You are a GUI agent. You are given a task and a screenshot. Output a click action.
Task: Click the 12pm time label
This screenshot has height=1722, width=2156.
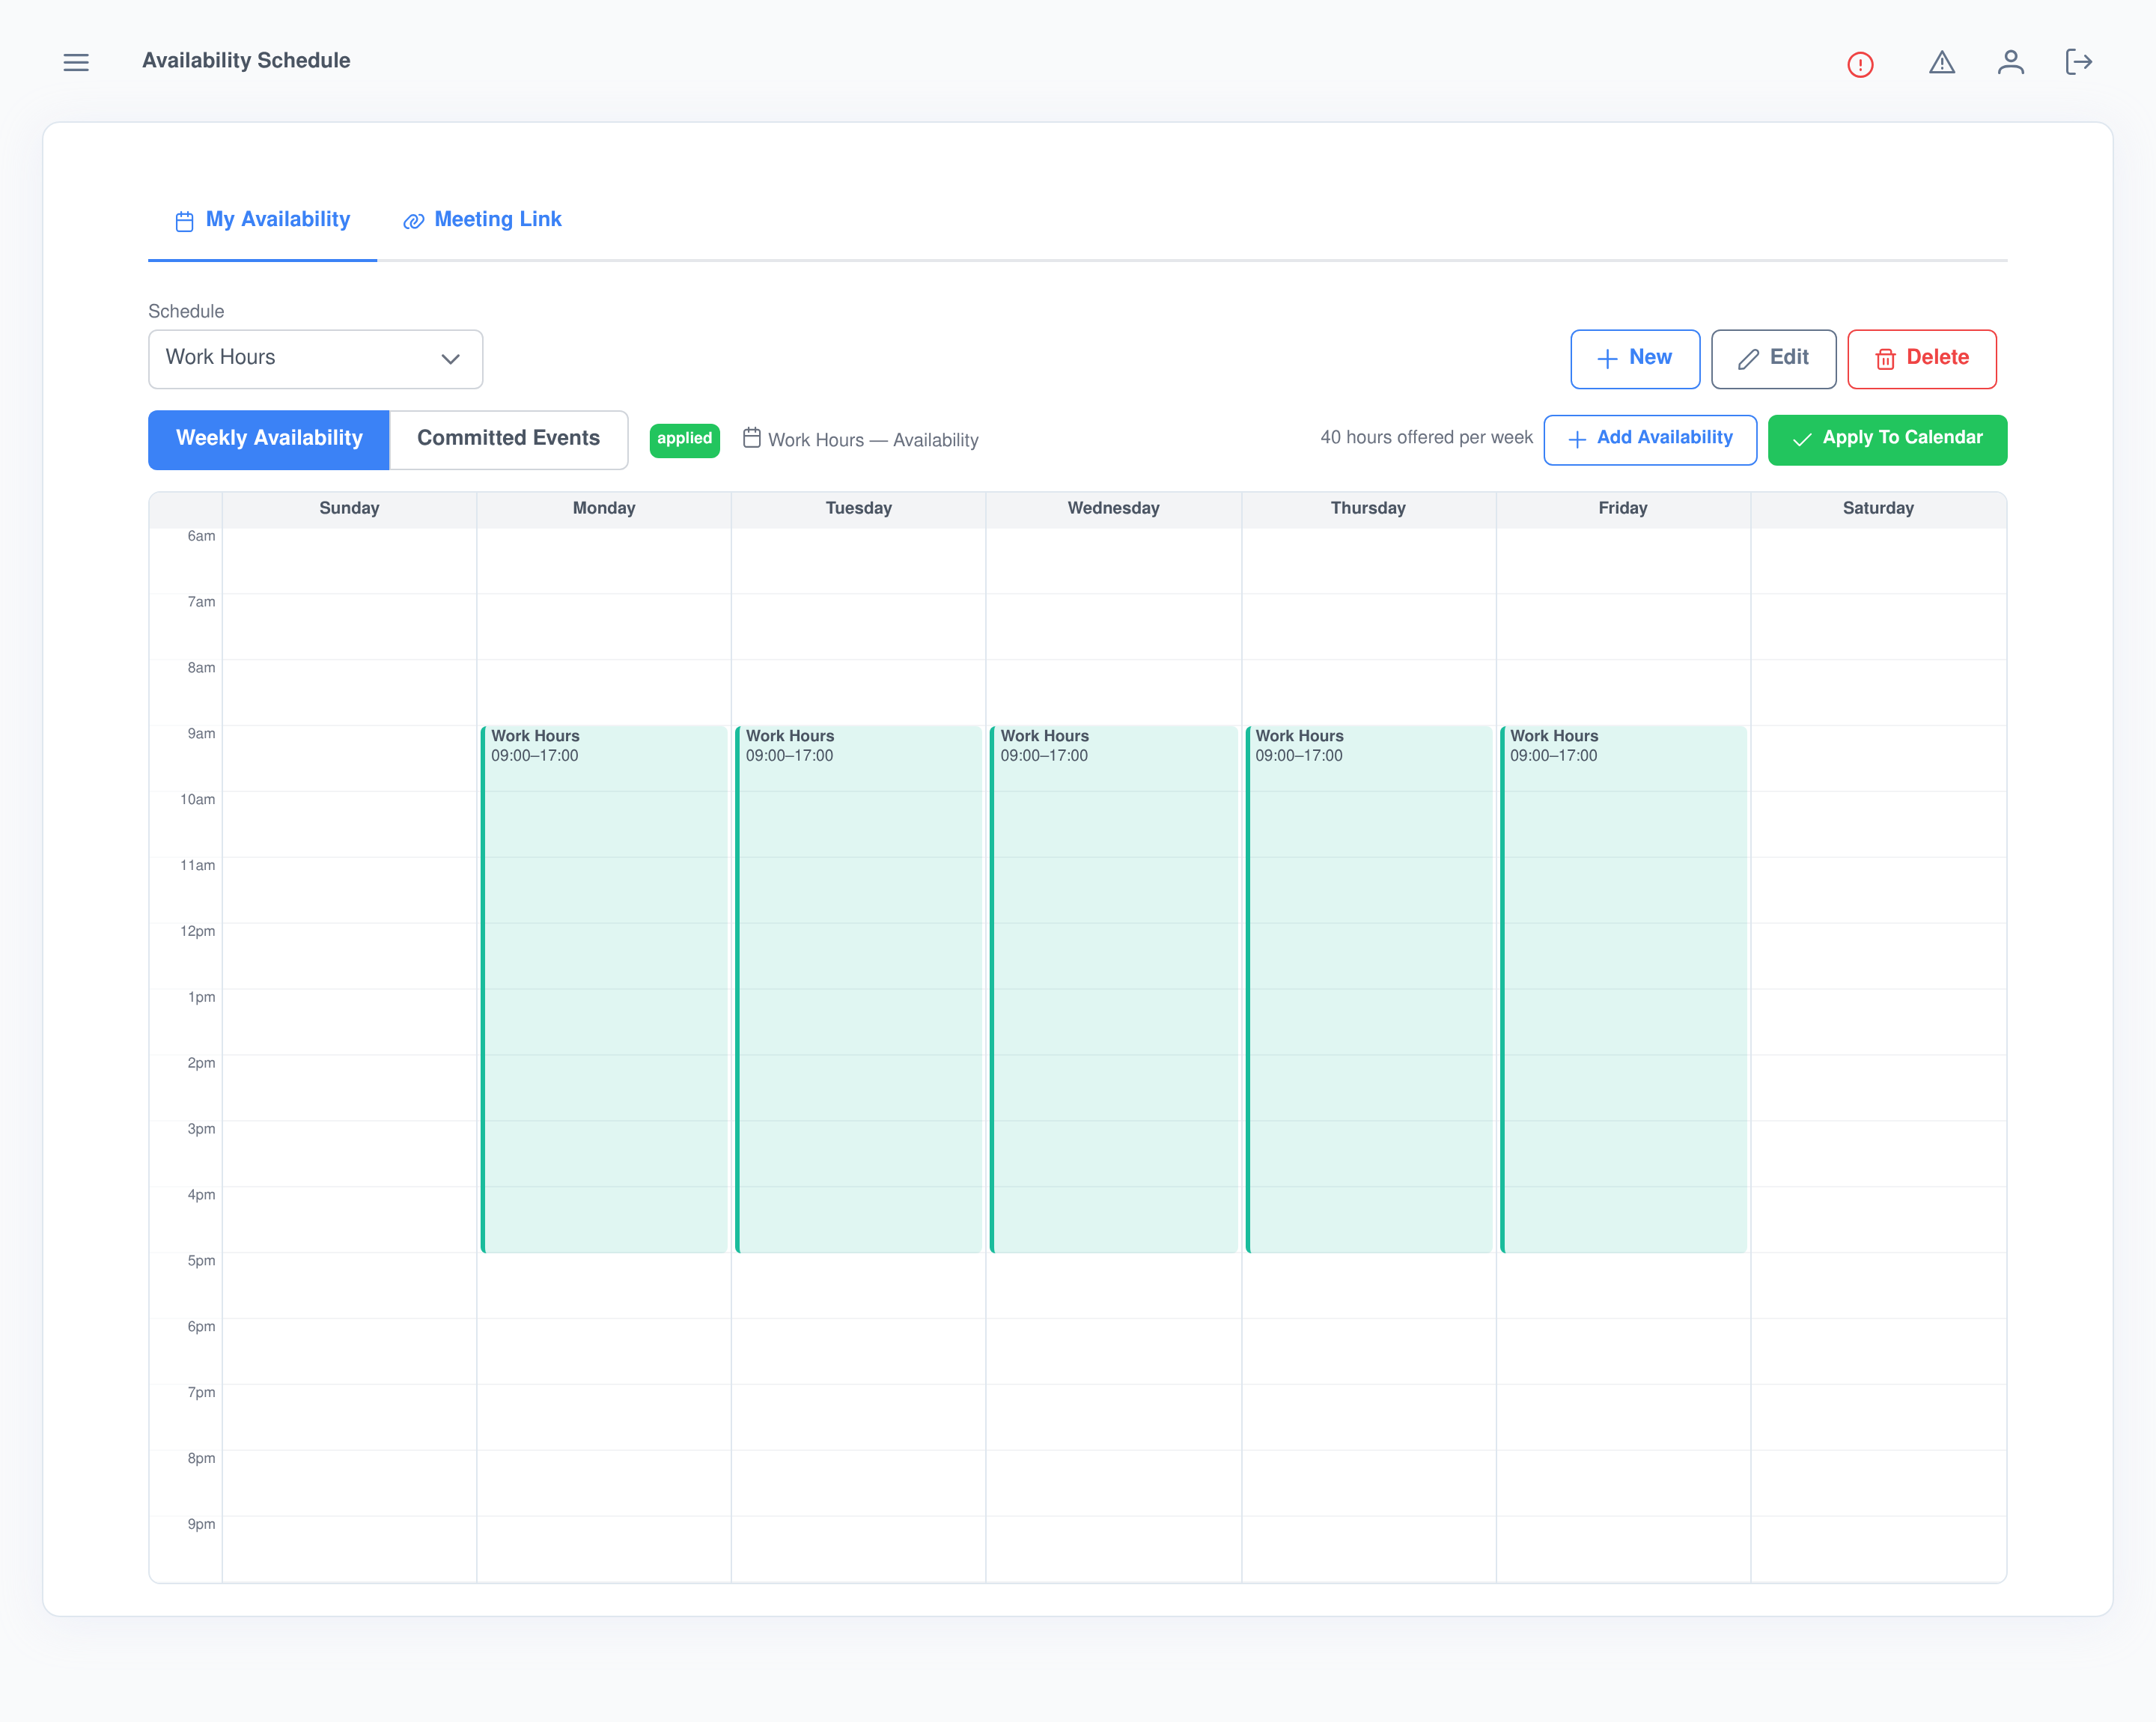[197, 931]
